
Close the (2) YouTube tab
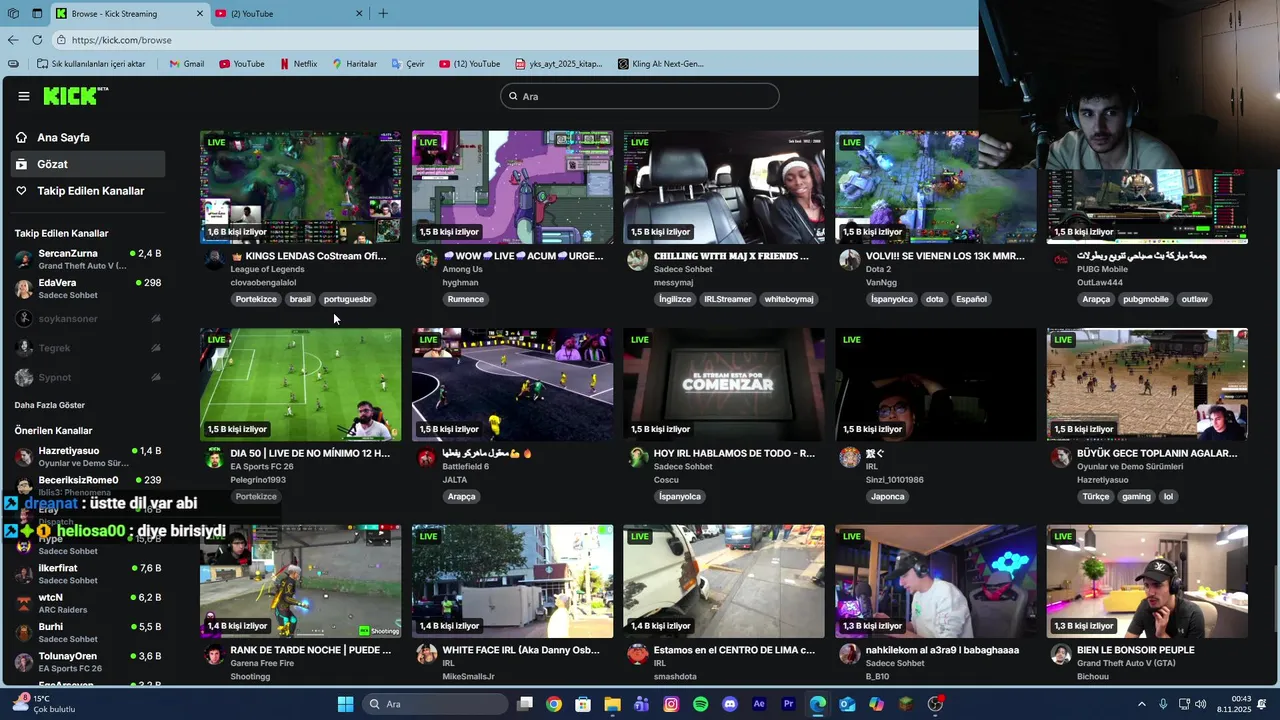tap(359, 13)
